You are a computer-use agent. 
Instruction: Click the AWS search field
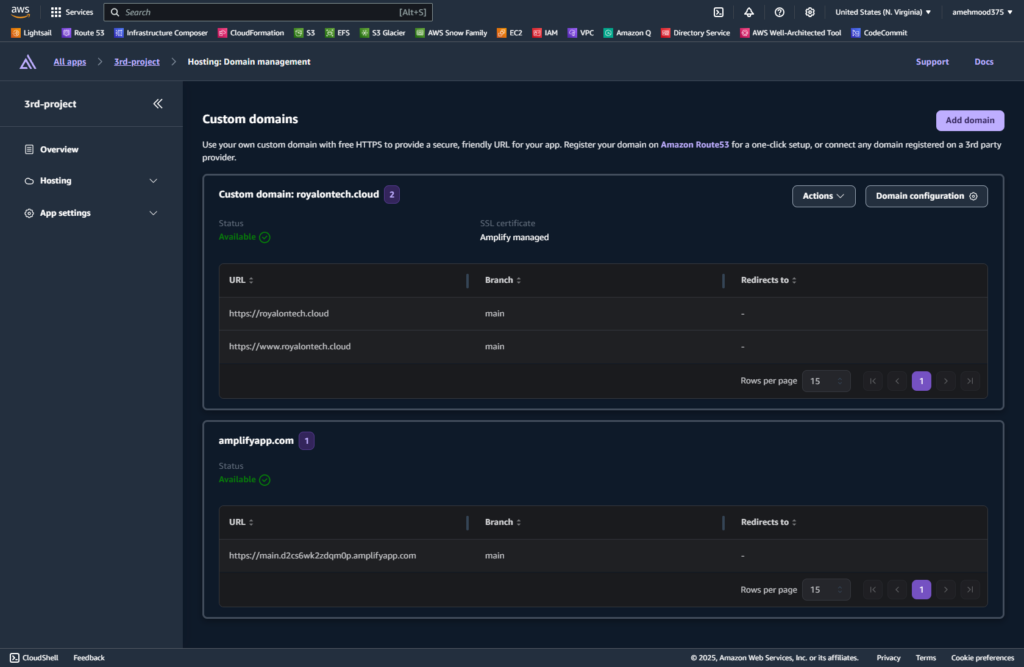click(x=268, y=12)
